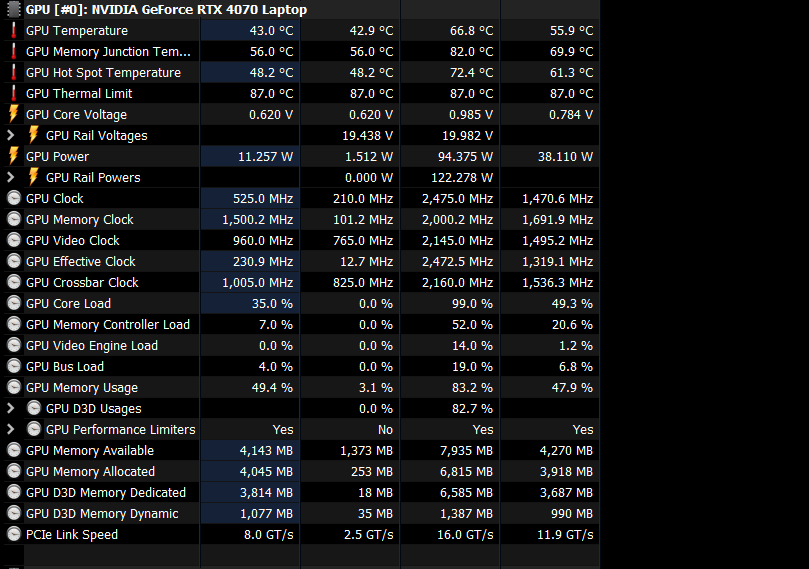
Task: Select the GPU D3D Memory Dedicated label
Action: coord(106,493)
